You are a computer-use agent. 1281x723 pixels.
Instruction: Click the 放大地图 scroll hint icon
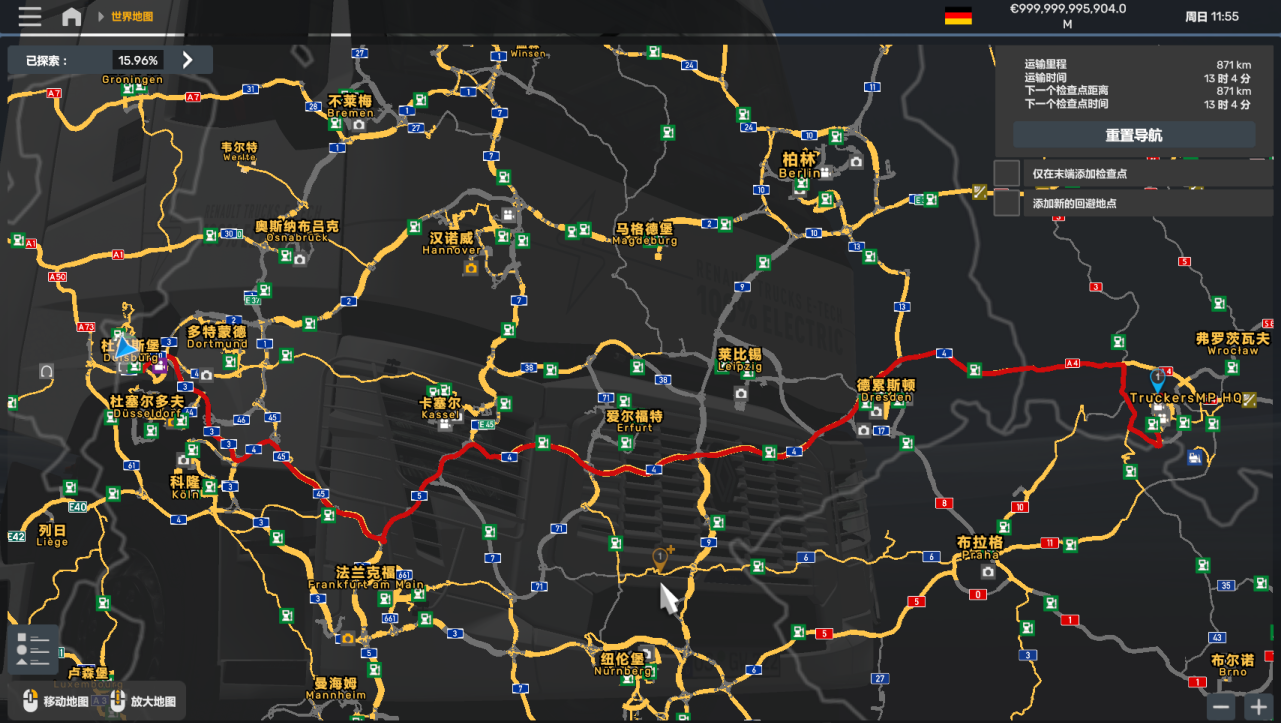118,702
